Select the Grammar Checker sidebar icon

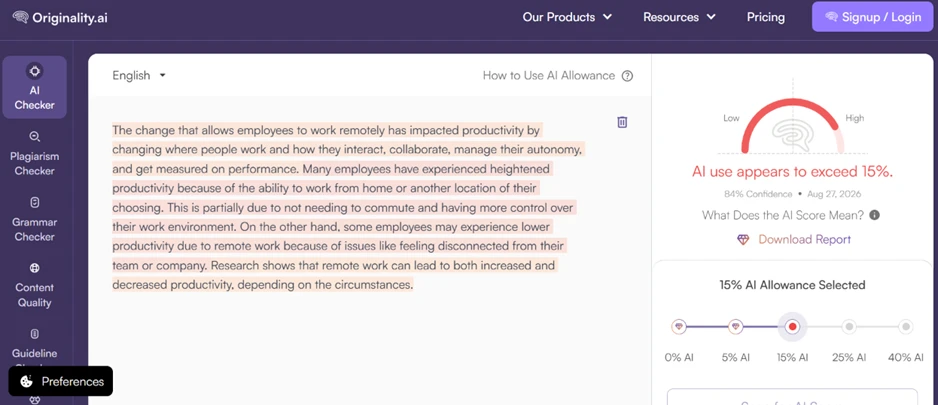click(x=35, y=202)
